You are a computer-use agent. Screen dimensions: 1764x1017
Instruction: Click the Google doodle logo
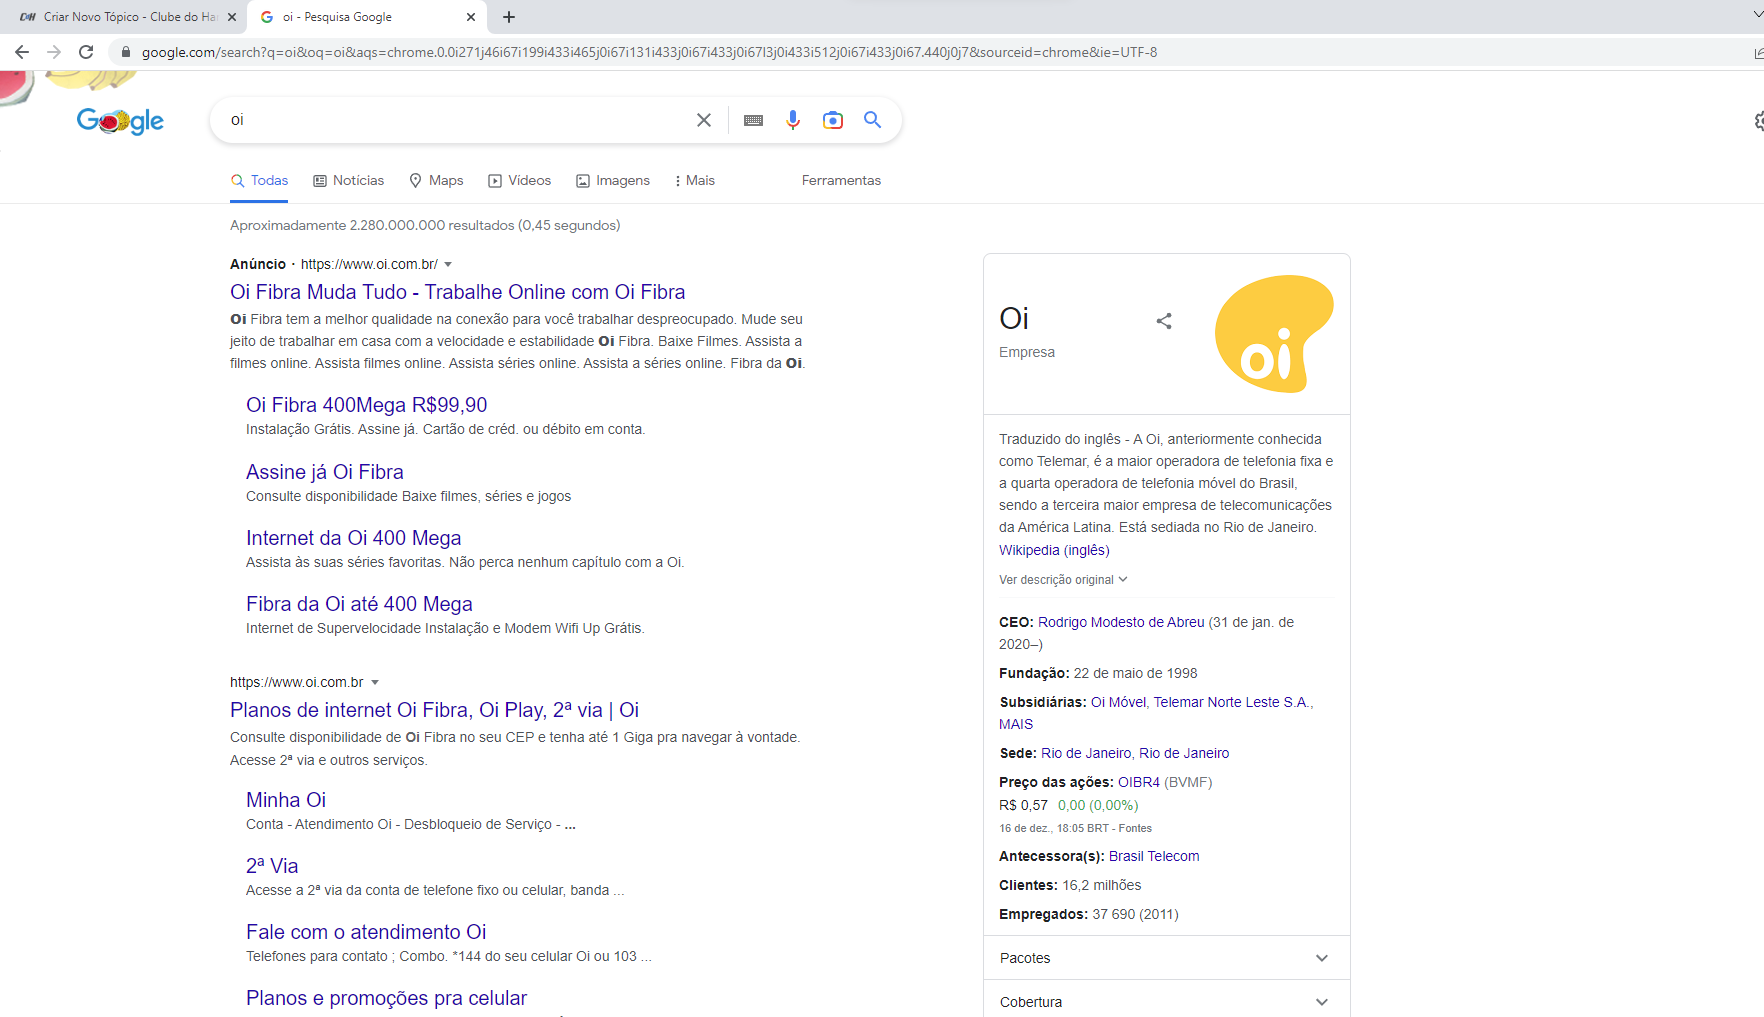(120, 121)
